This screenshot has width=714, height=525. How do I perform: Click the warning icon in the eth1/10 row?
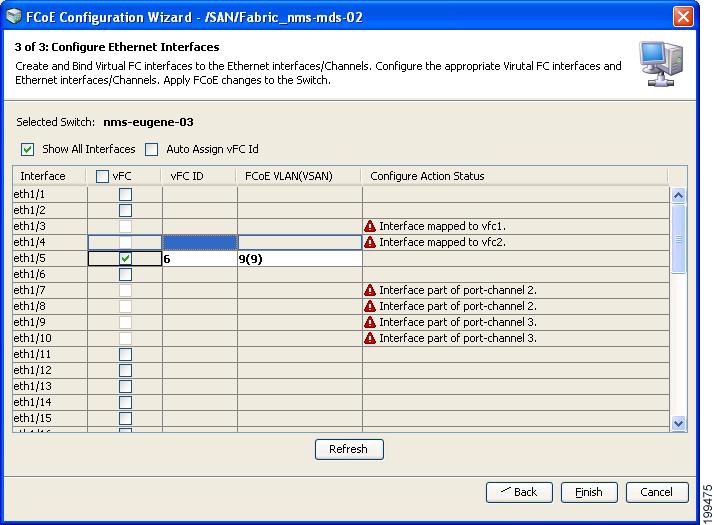[x=370, y=338]
